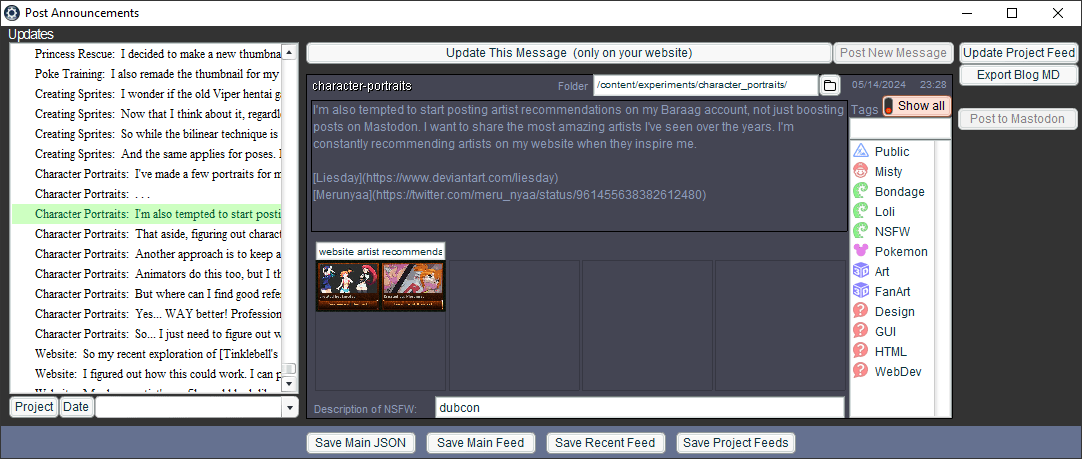The height and width of the screenshot is (459, 1082).
Task: Click the Public tag icon
Action: 860,151
